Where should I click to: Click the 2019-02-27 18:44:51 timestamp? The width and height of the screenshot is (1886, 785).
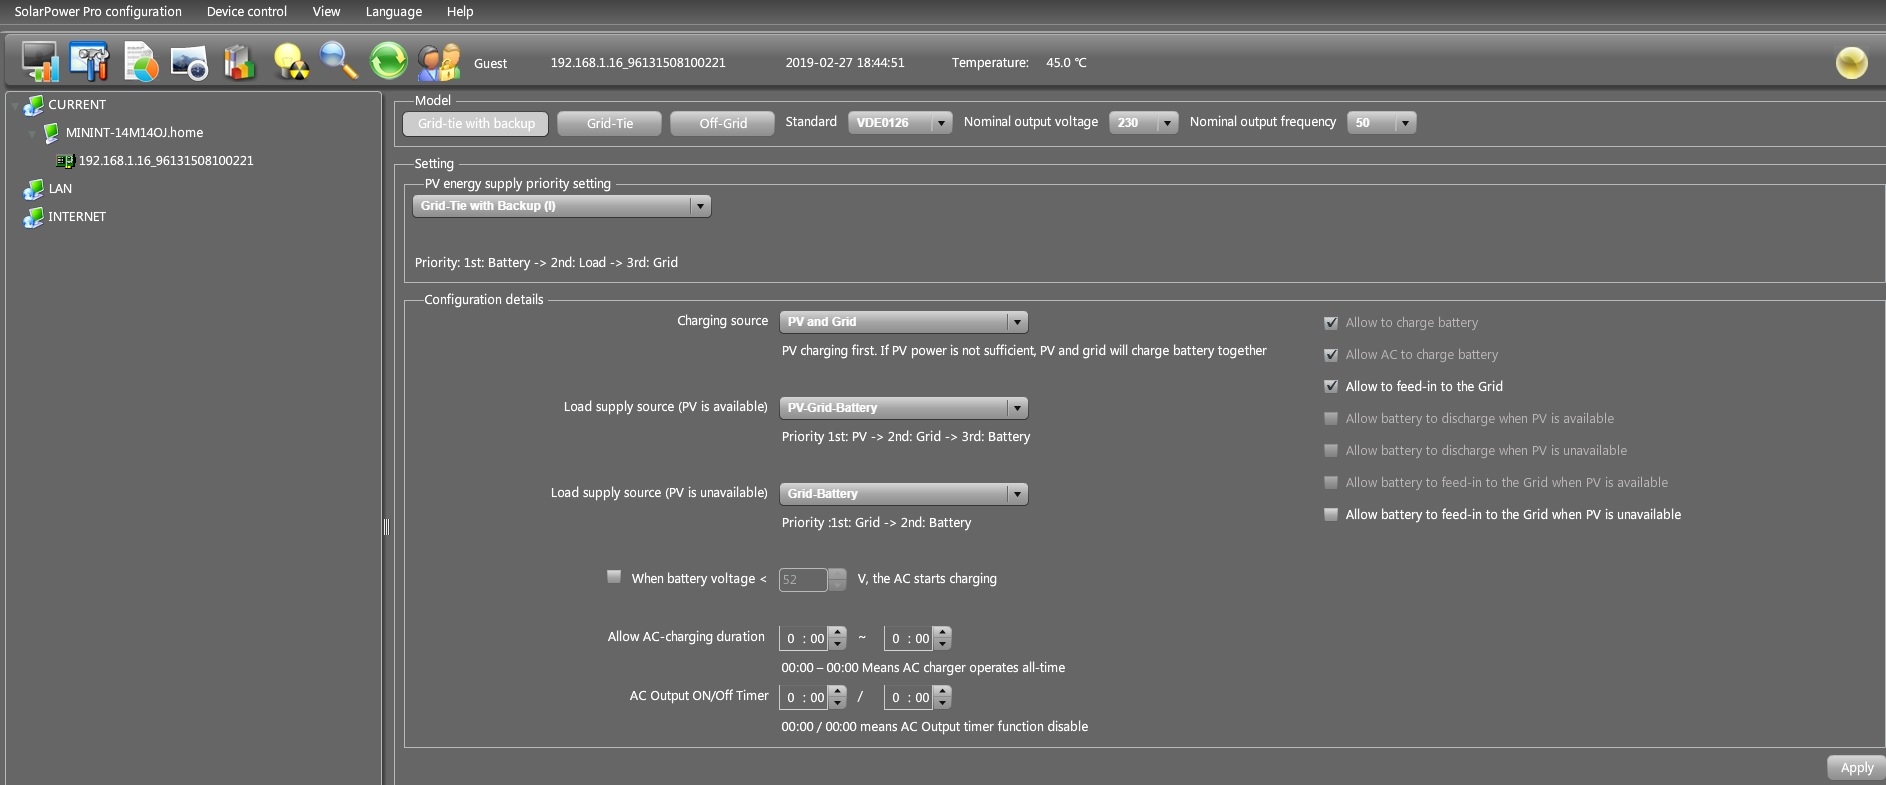pyautogui.click(x=844, y=63)
